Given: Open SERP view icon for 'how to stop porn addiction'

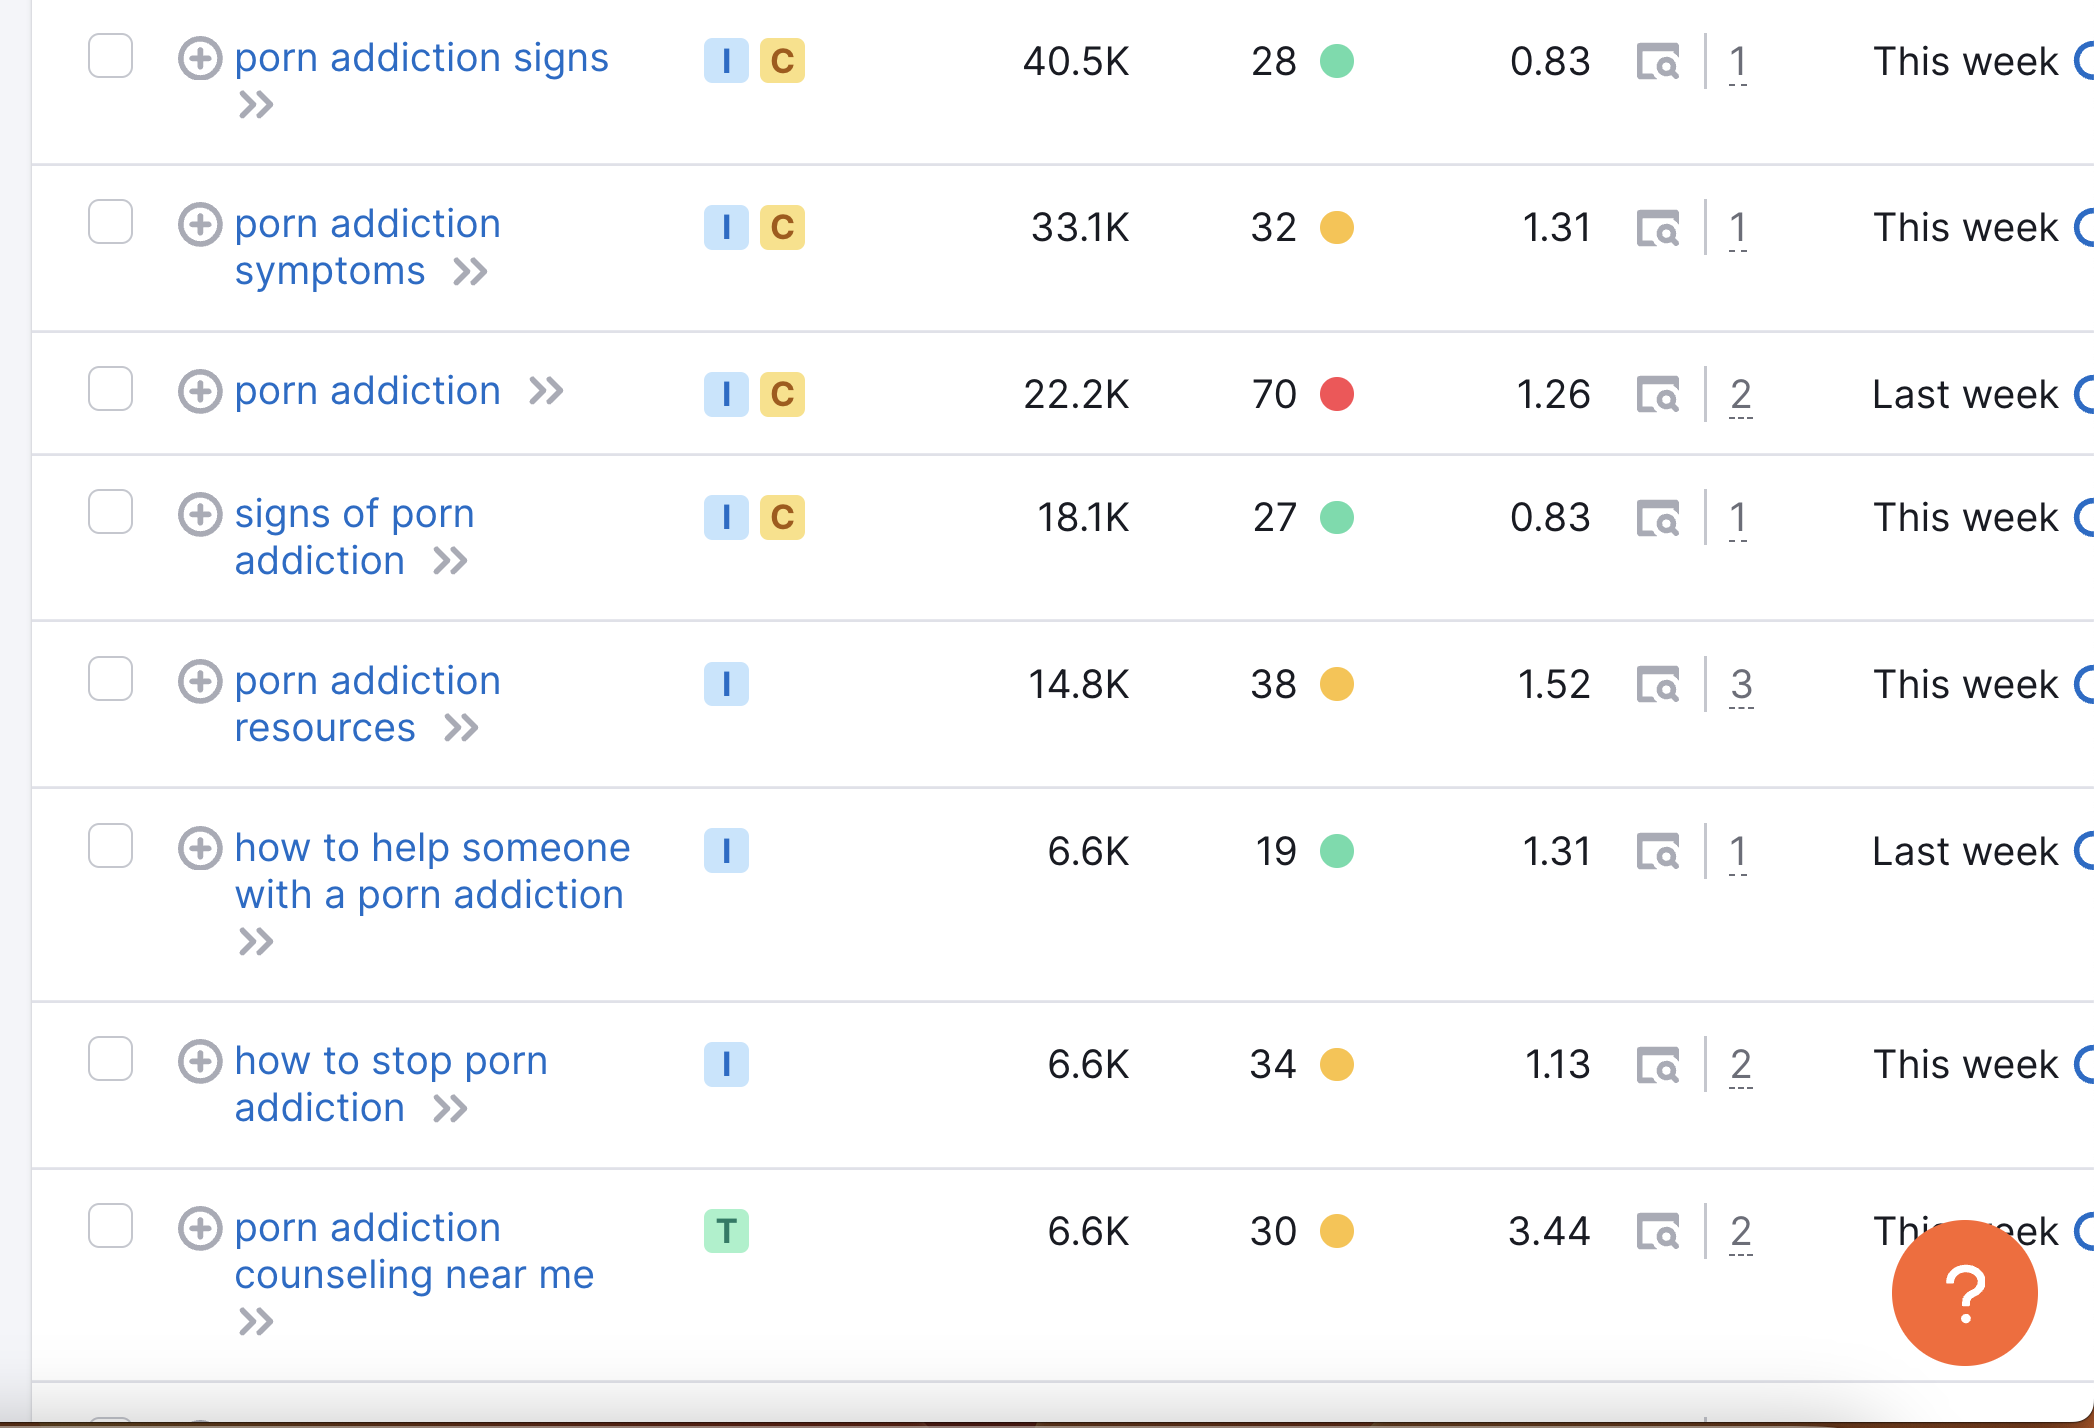Looking at the screenshot, I should click(x=1658, y=1065).
